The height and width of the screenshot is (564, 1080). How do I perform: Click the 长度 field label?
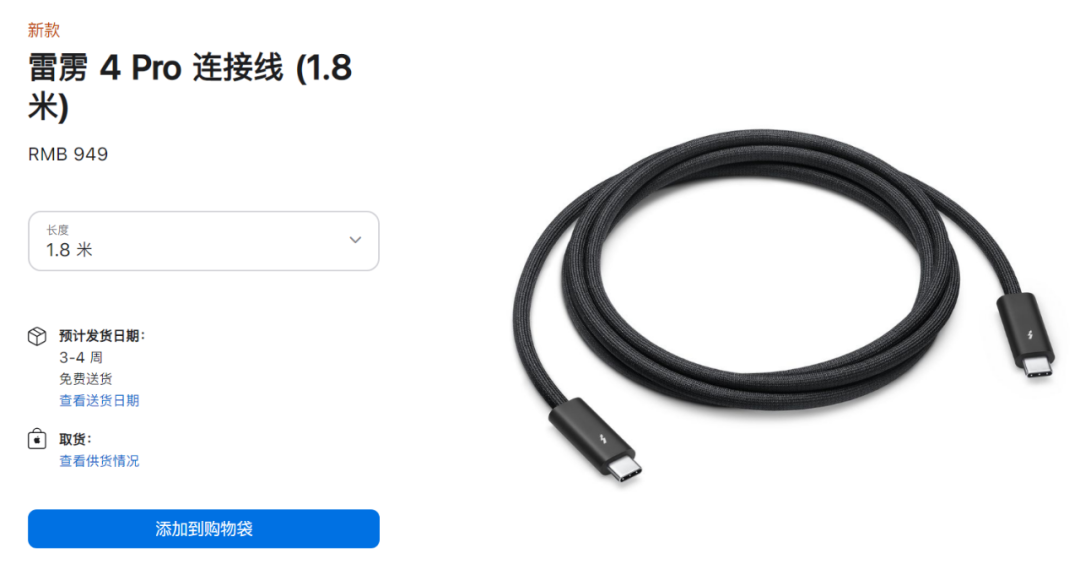tap(58, 230)
